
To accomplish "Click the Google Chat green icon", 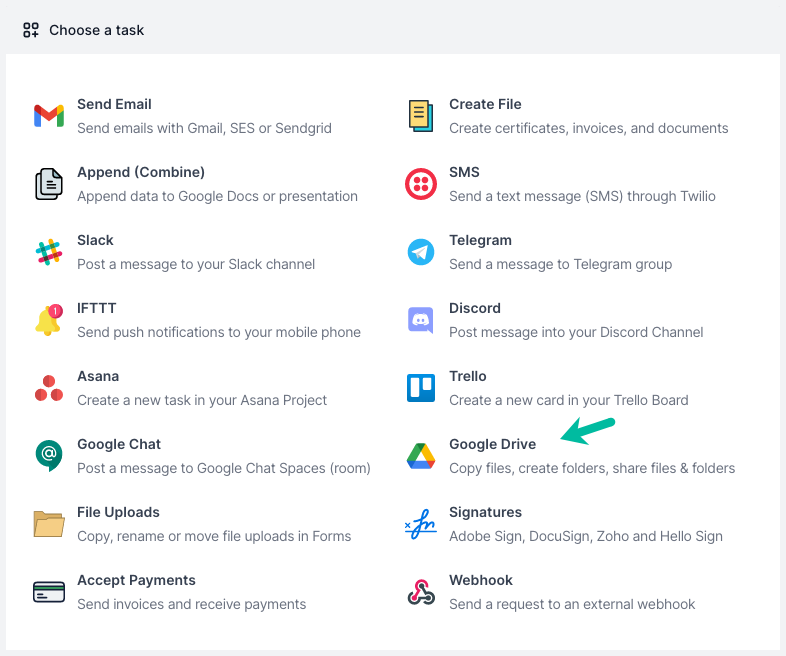I will (49, 456).
